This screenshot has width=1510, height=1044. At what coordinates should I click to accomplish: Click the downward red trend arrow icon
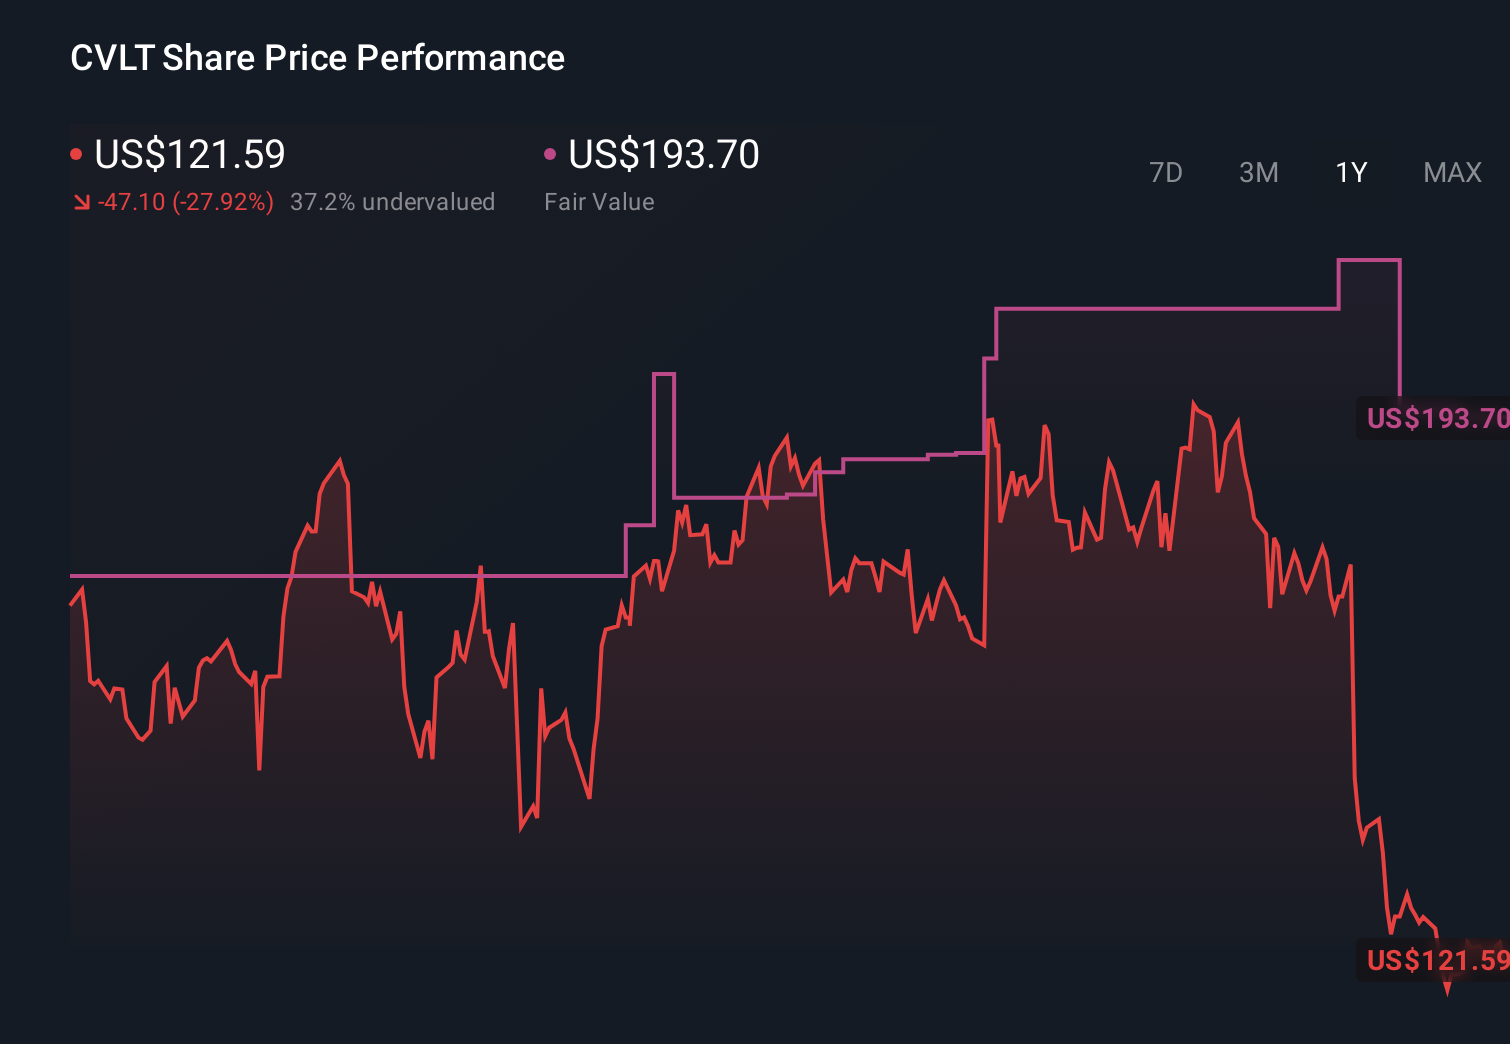83,202
